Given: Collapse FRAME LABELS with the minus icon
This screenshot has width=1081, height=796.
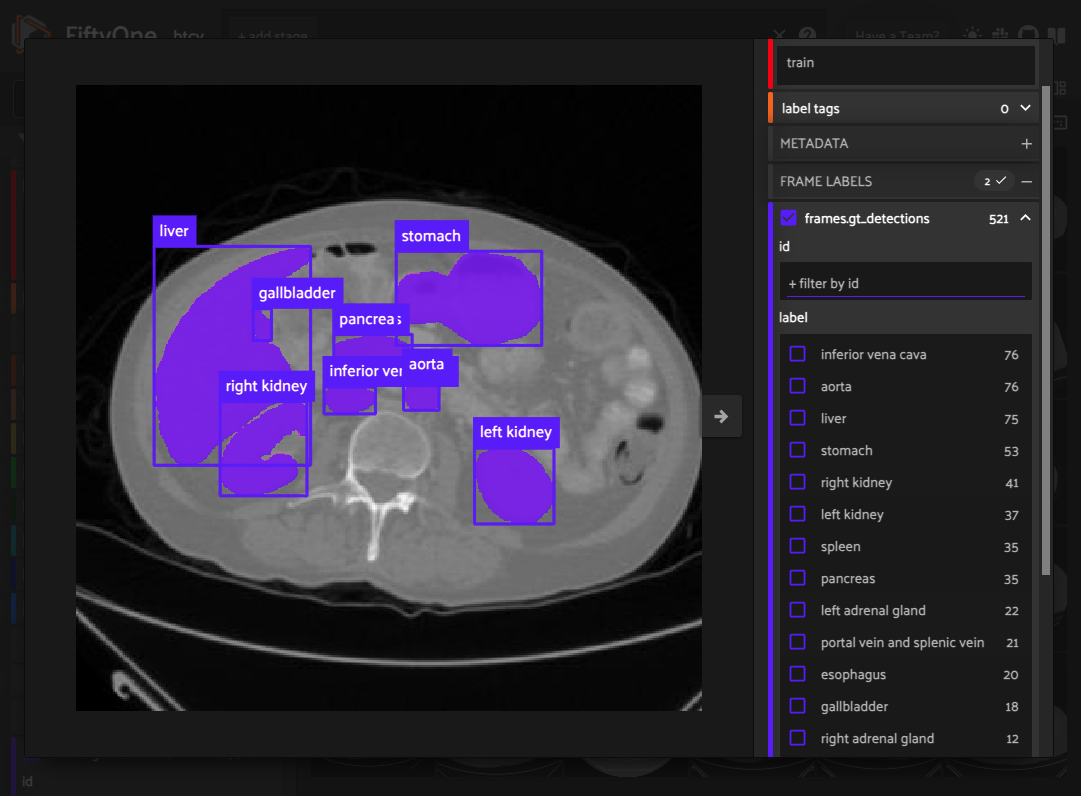Looking at the screenshot, I should 1026,181.
